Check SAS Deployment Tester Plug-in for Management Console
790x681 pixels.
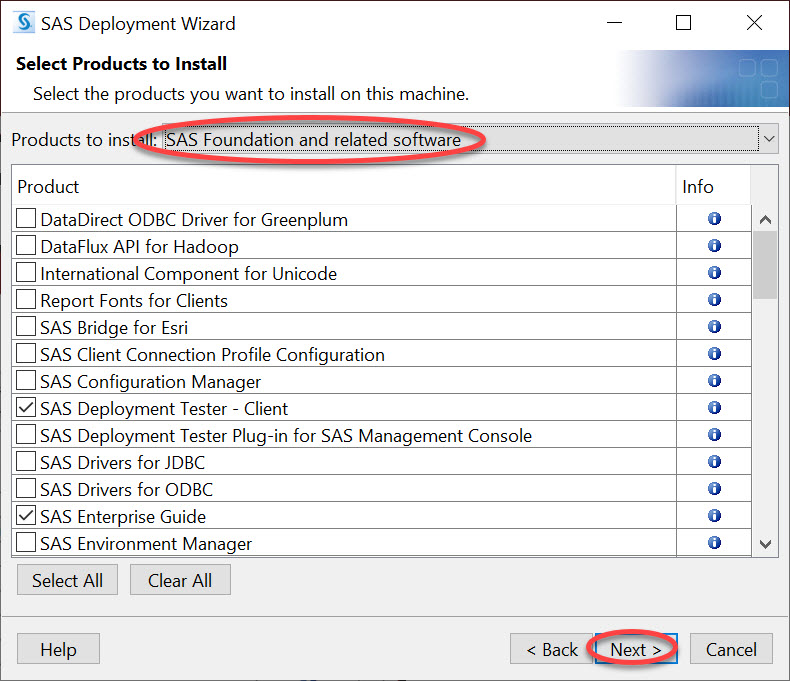coord(26,435)
